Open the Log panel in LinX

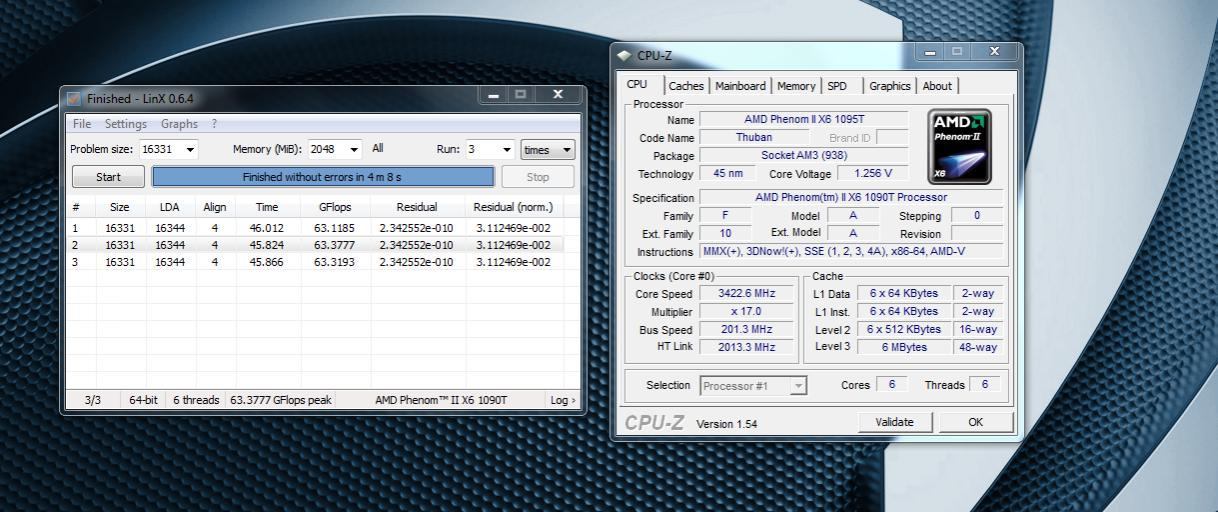click(x=563, y=400)
